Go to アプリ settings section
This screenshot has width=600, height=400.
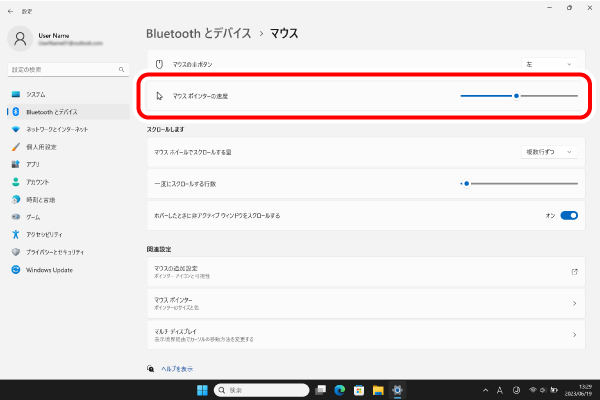coord(33,164)
